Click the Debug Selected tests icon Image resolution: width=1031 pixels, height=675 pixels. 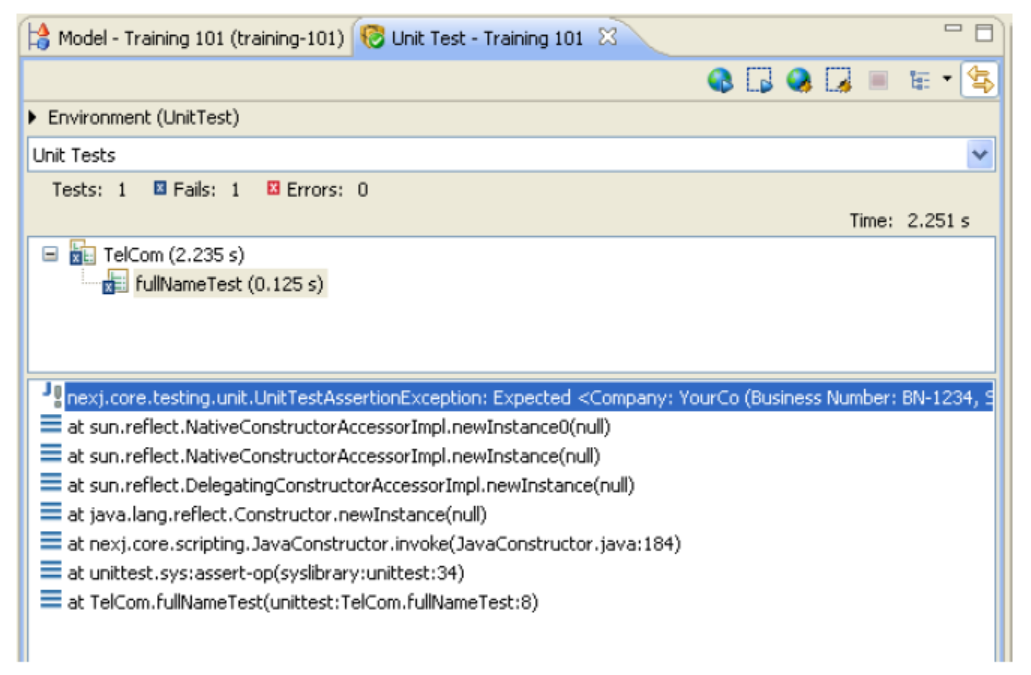pyautogui.click(x=838, y=81)
